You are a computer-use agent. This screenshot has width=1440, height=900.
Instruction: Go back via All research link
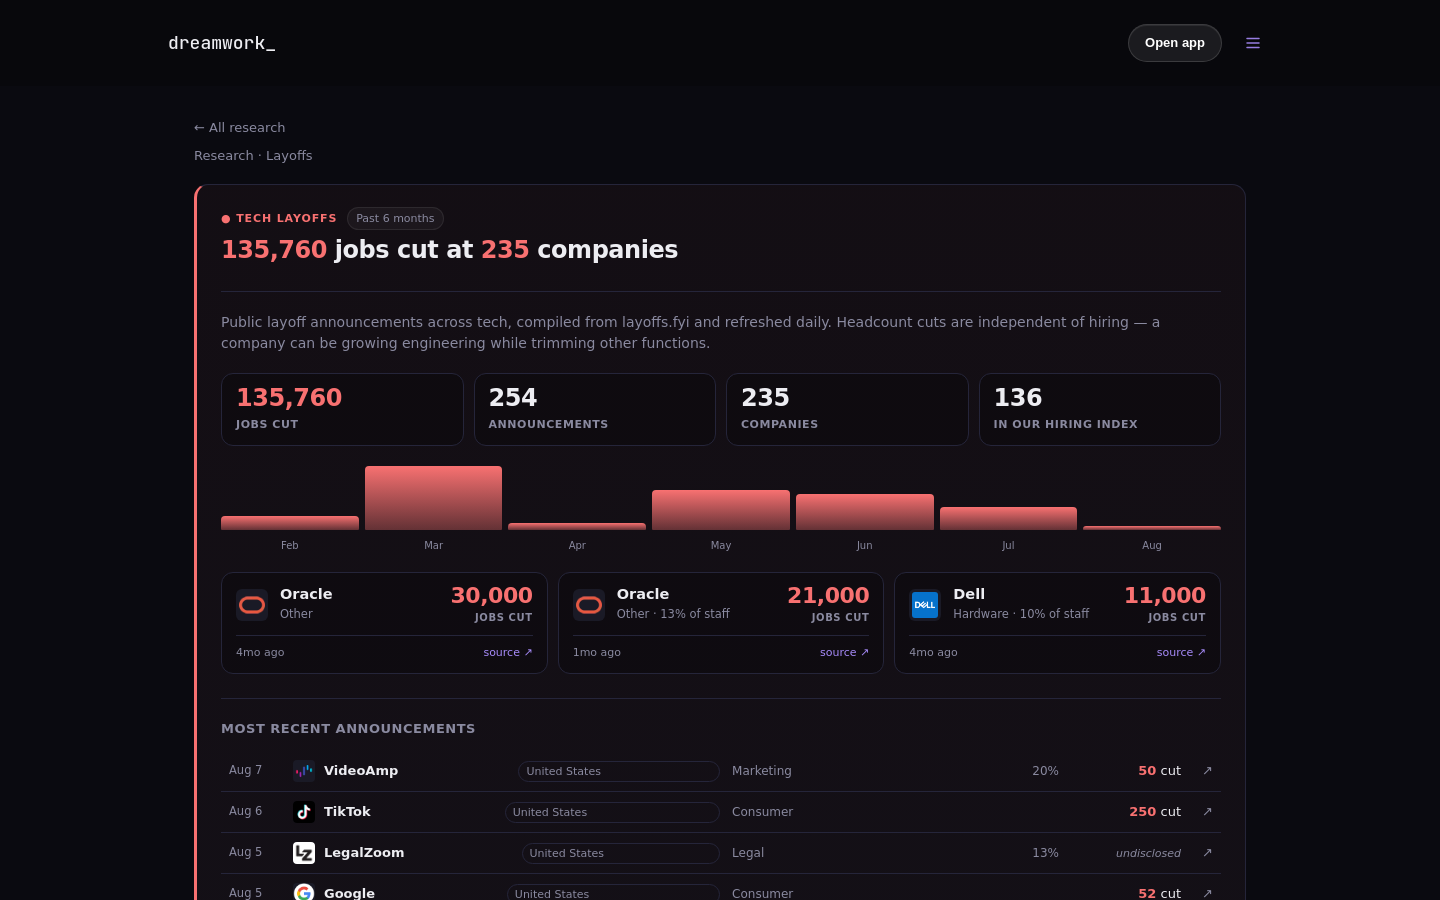click(x=240, y=128)
